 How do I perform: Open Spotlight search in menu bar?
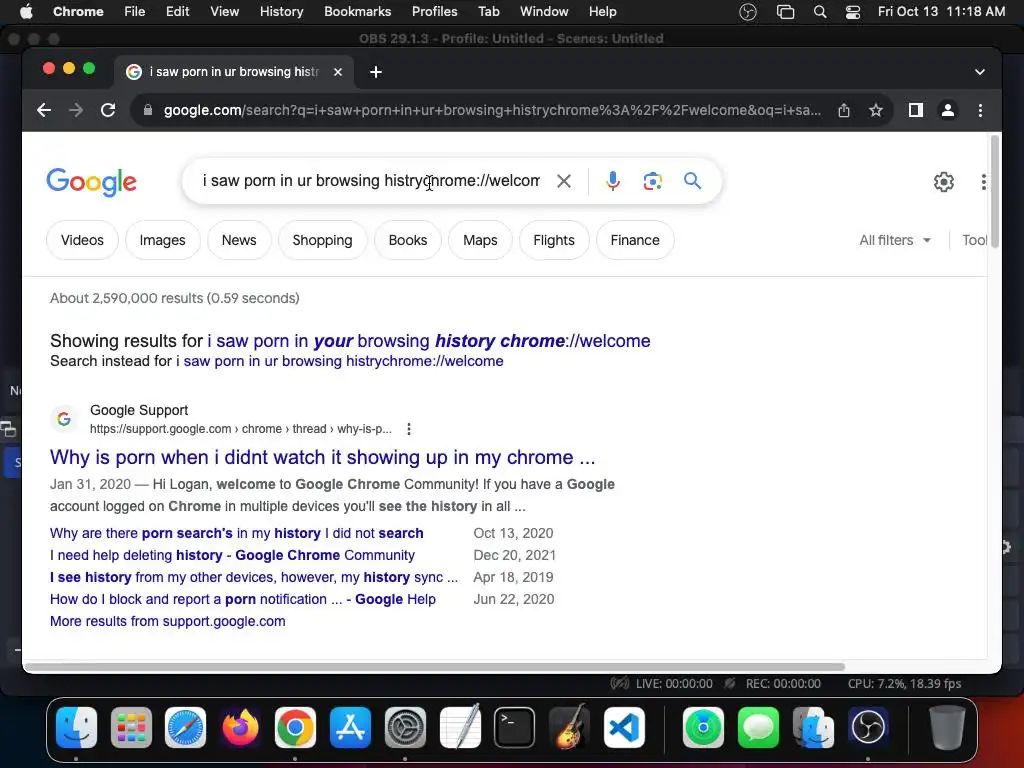(x=820, y=12)
